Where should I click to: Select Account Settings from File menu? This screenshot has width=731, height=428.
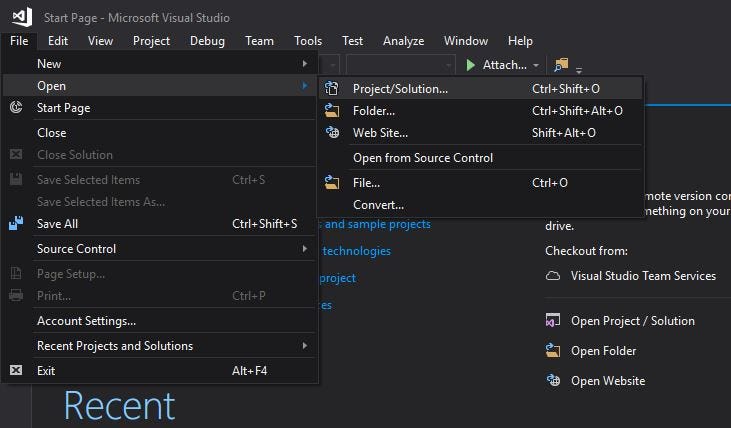click(x=86, y=321)
